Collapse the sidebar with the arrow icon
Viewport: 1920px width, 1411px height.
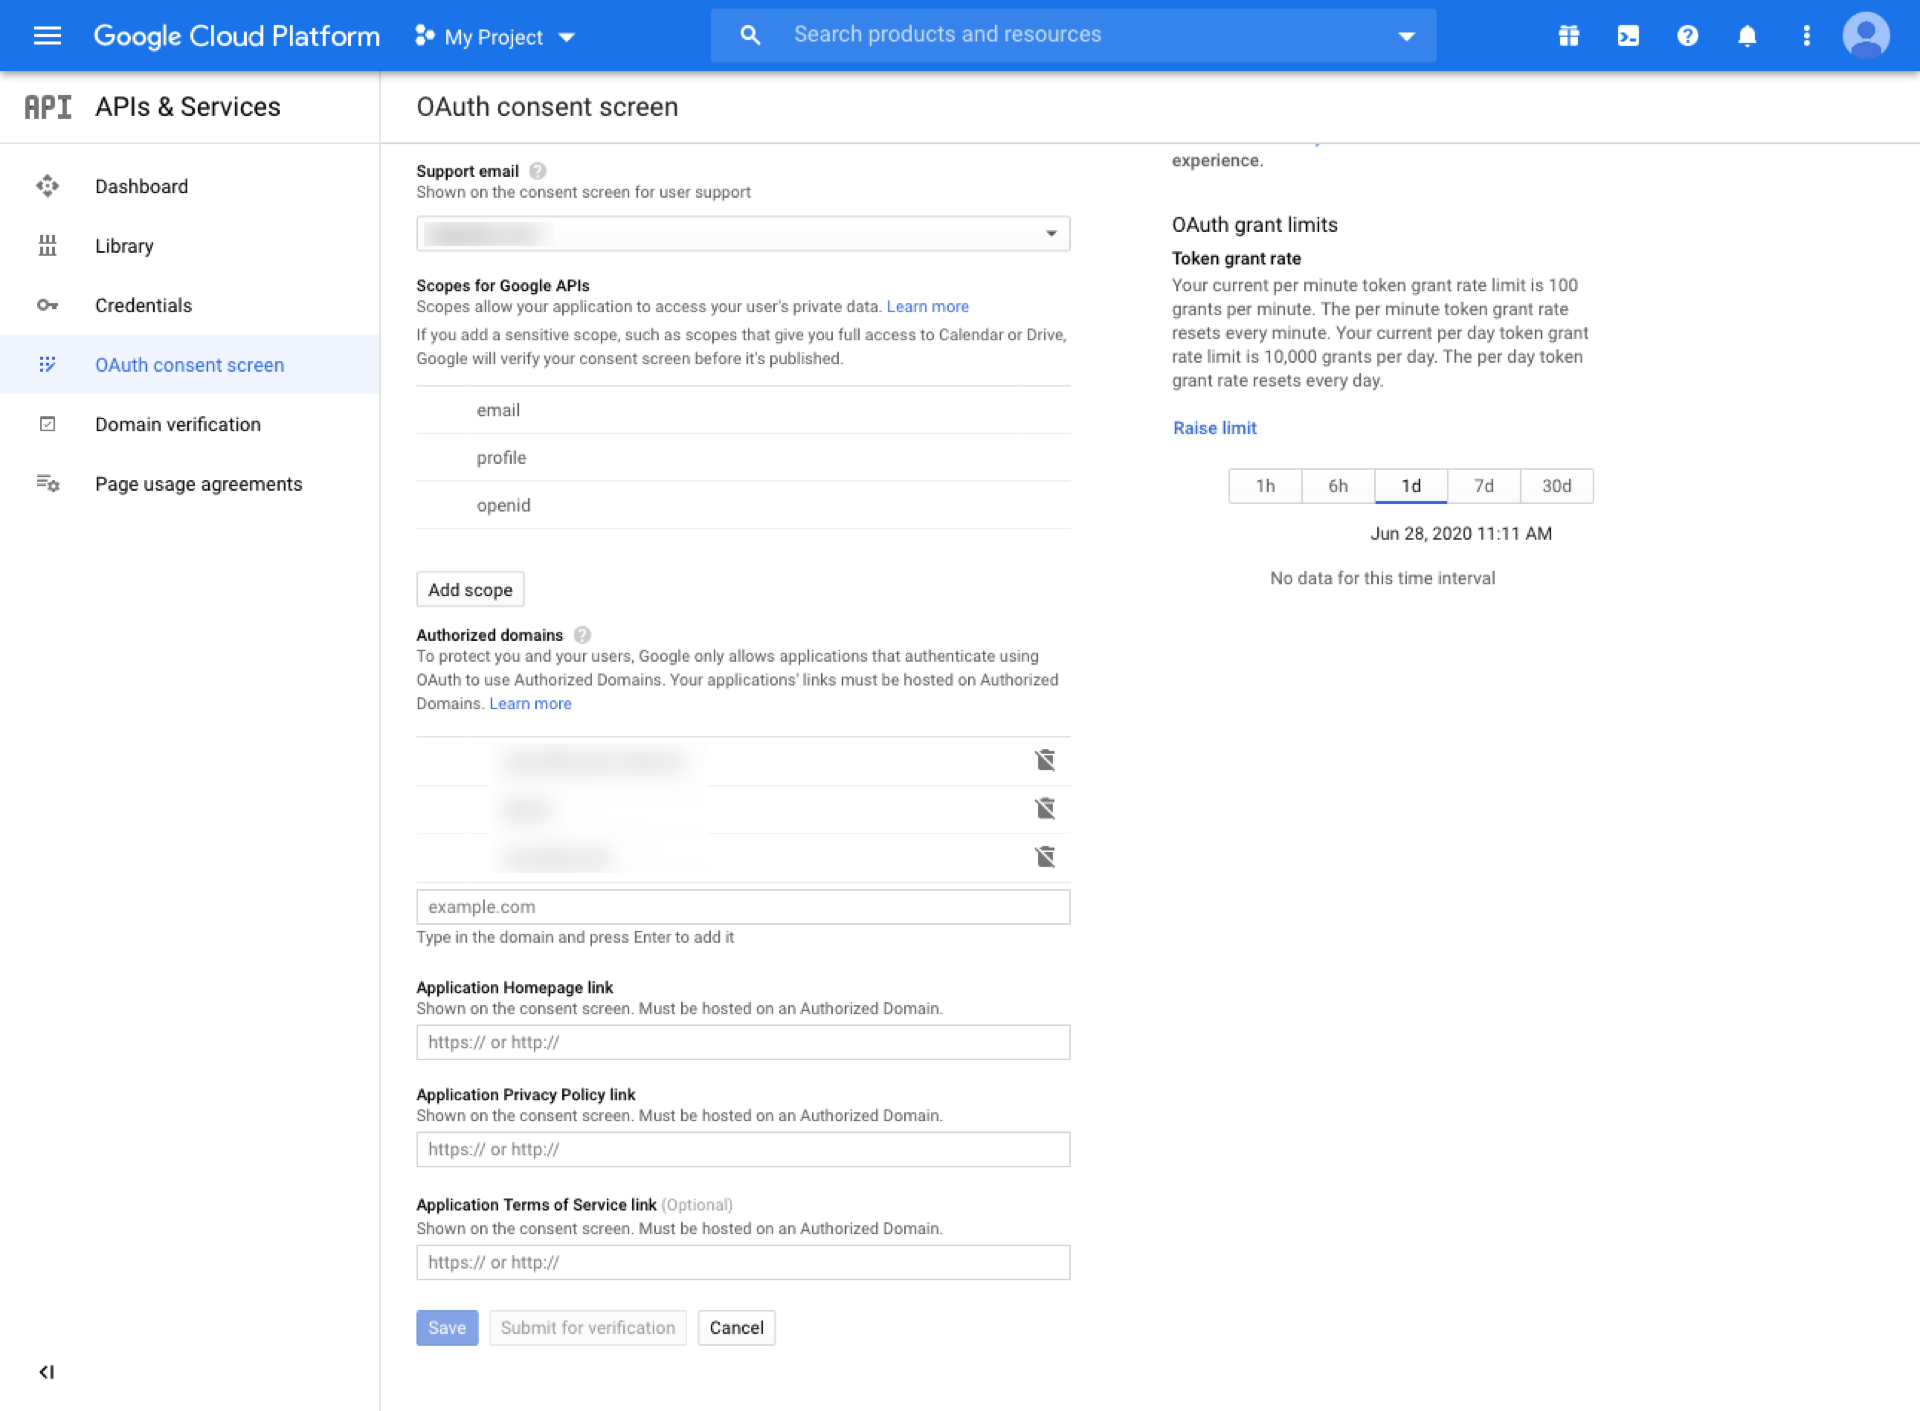point(46,1372)
